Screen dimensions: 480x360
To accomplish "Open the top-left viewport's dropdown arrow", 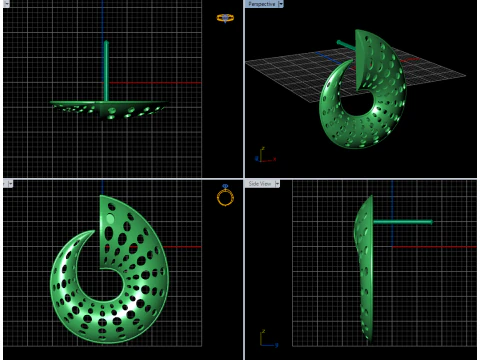I will pyautogui.click(x=6, y=4).
